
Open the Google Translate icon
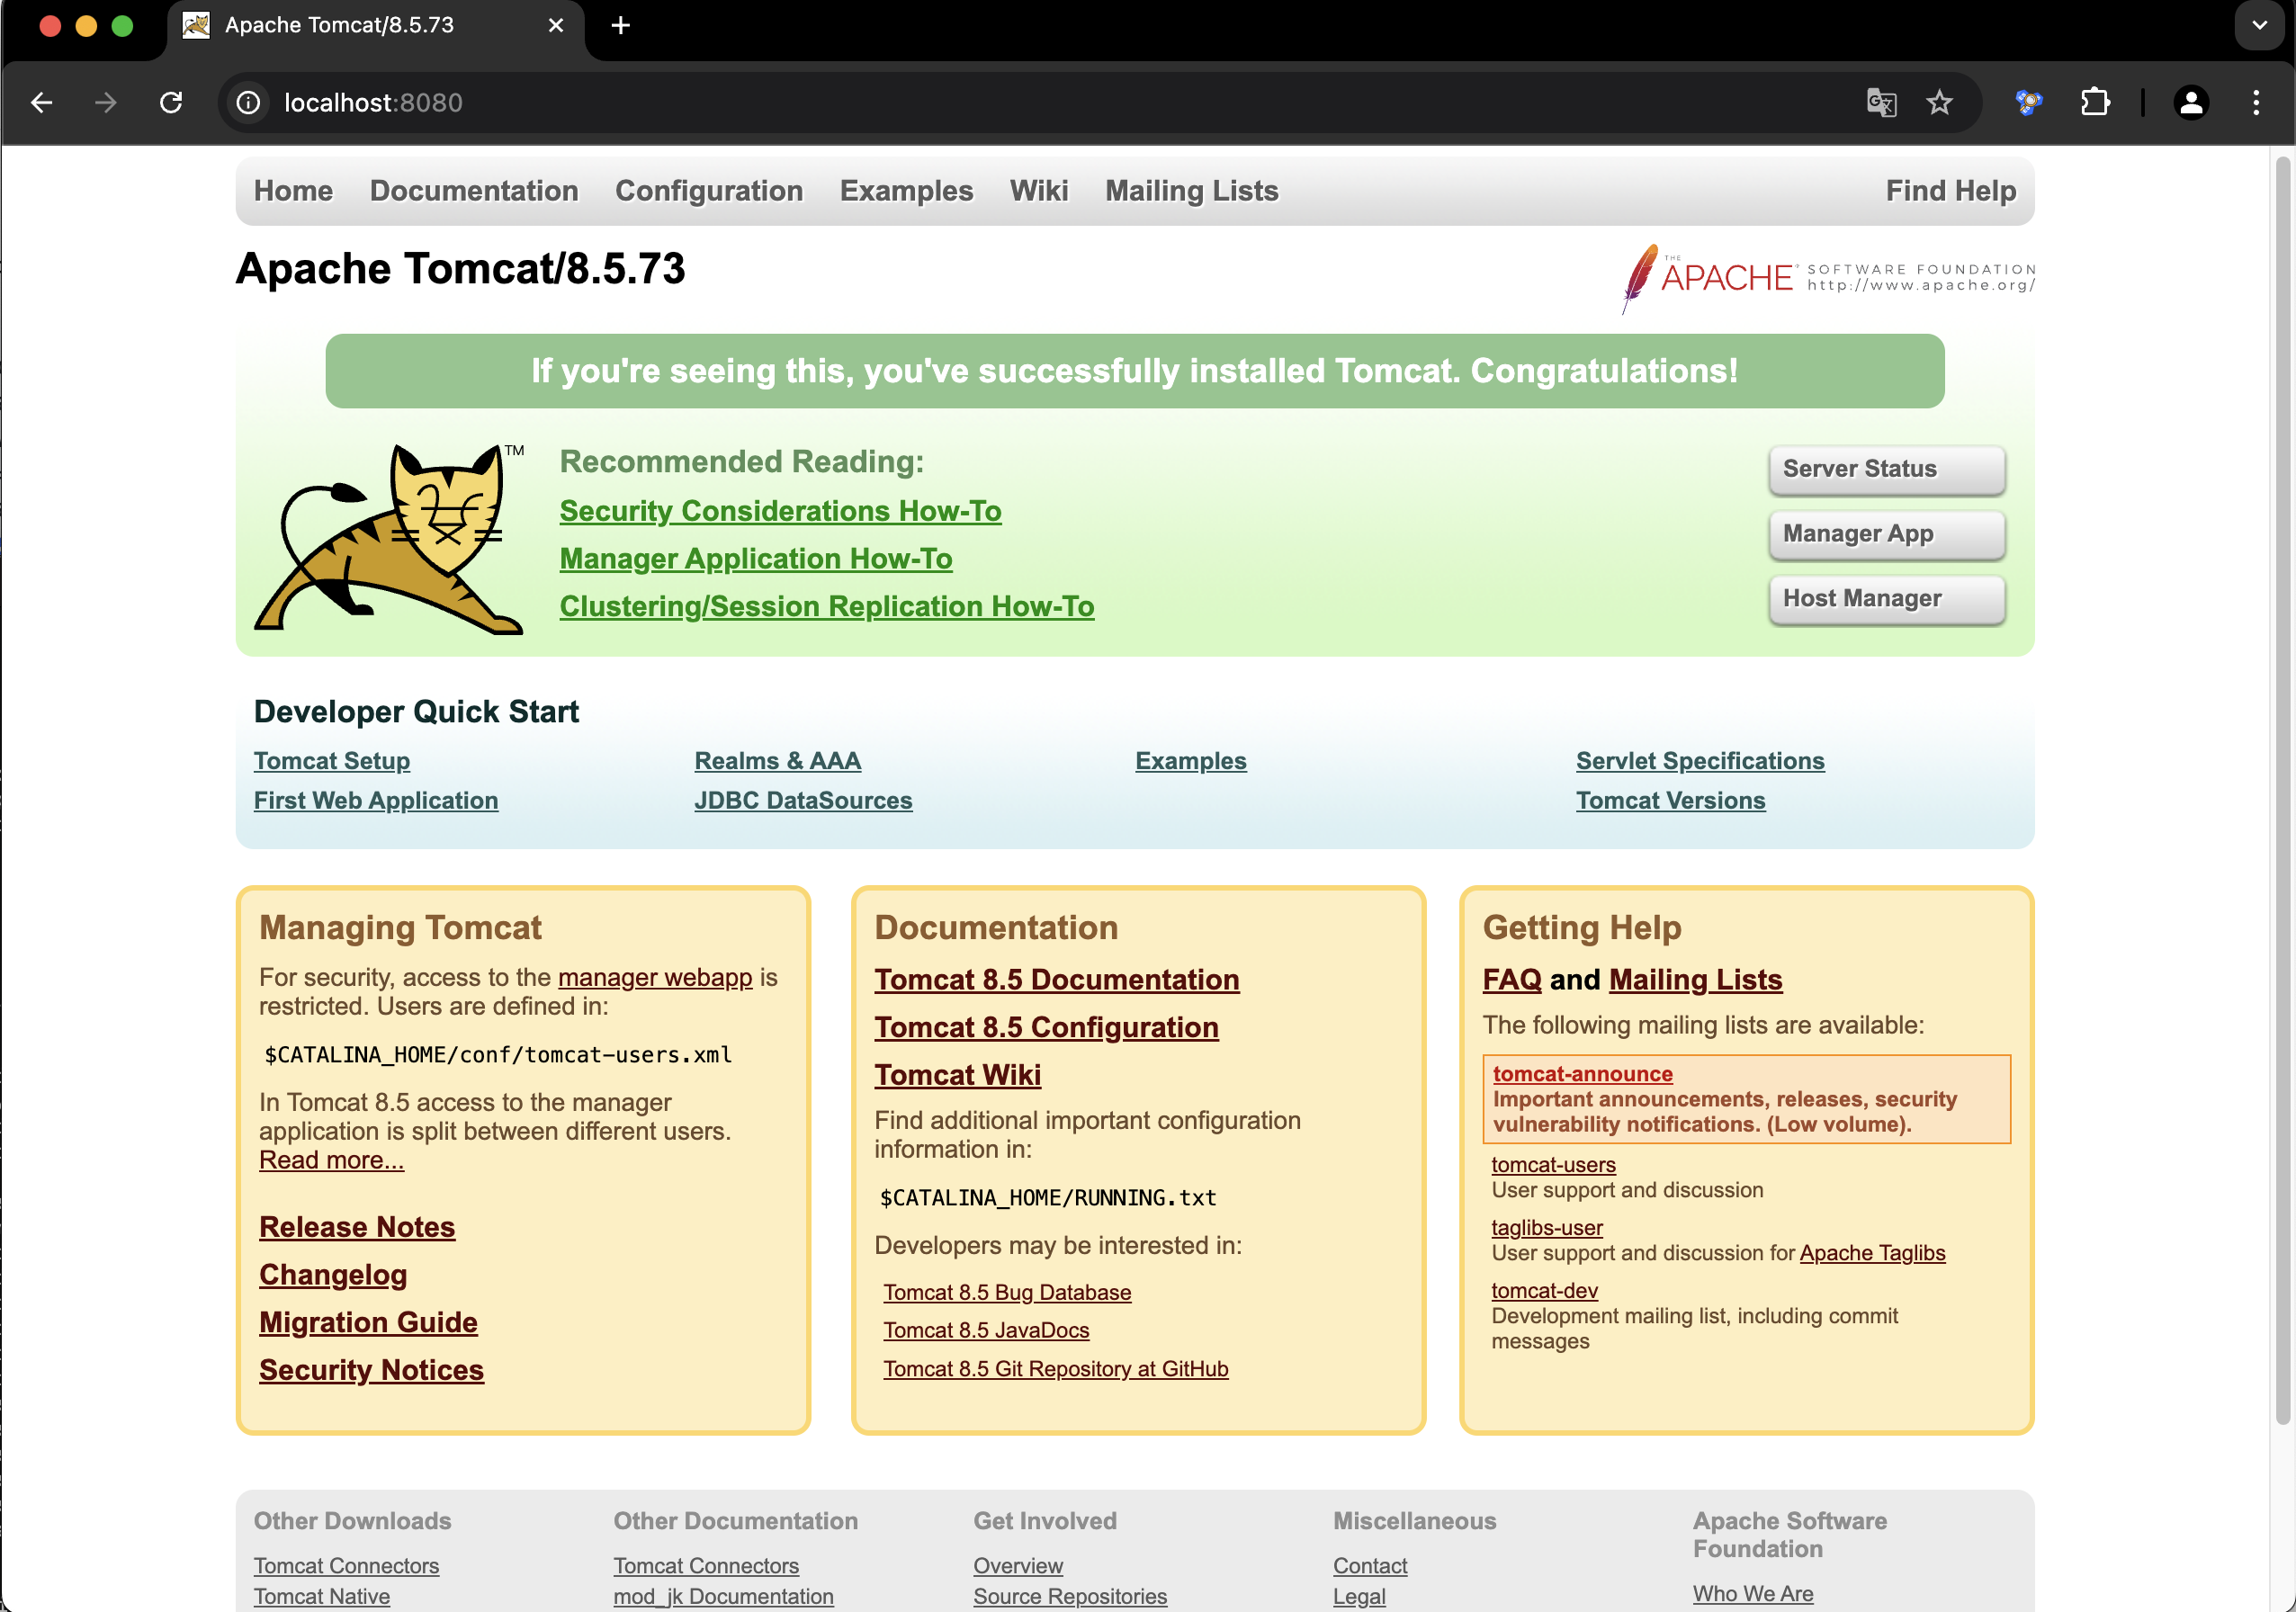[x=1880, y=102]
